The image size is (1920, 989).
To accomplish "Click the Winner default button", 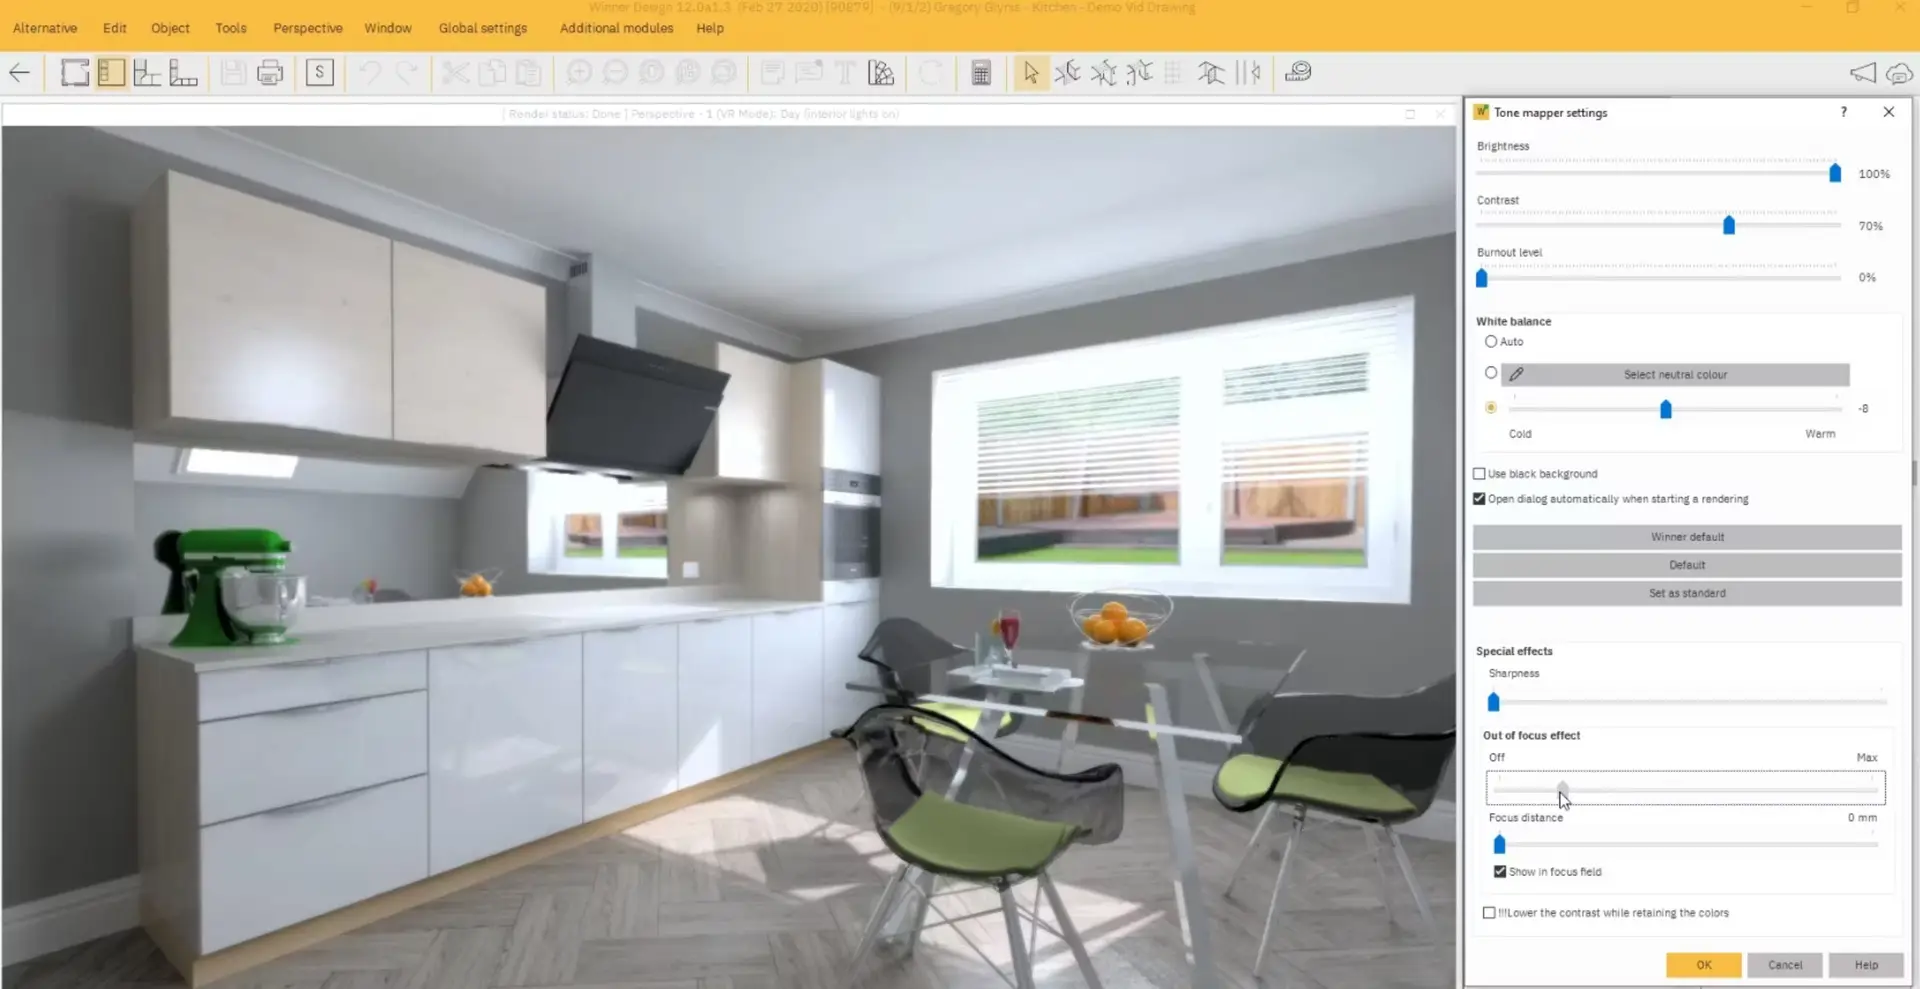I will click(x=1686, y=537).
